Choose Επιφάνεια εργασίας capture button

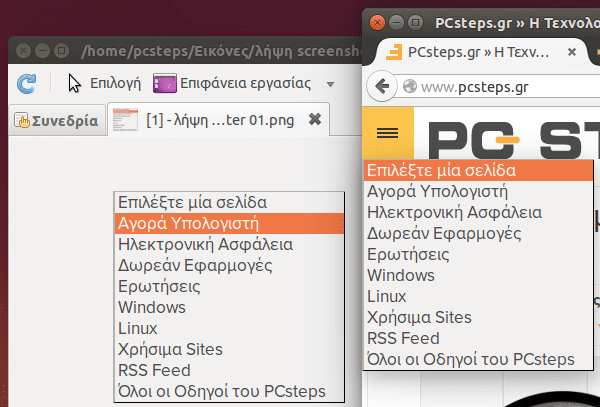coord(232,83)
